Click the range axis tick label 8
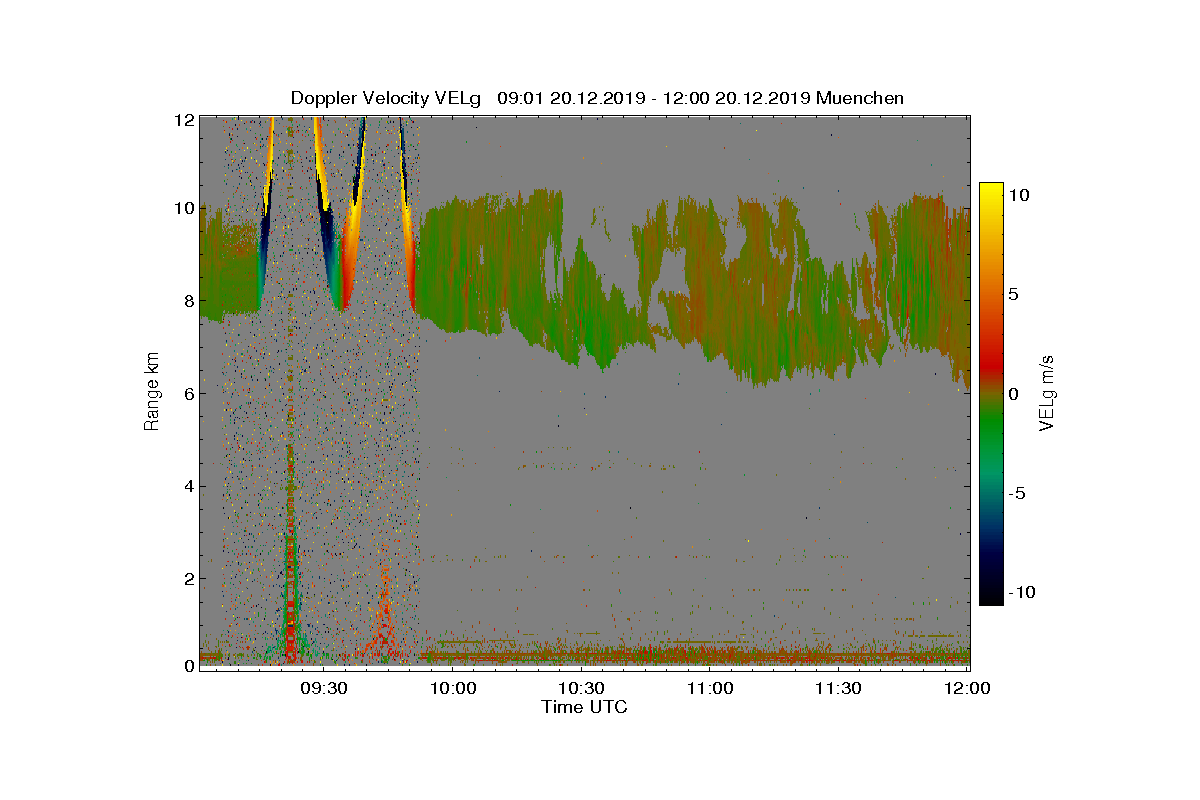The image size is (1200, 800). click(187, 301)
